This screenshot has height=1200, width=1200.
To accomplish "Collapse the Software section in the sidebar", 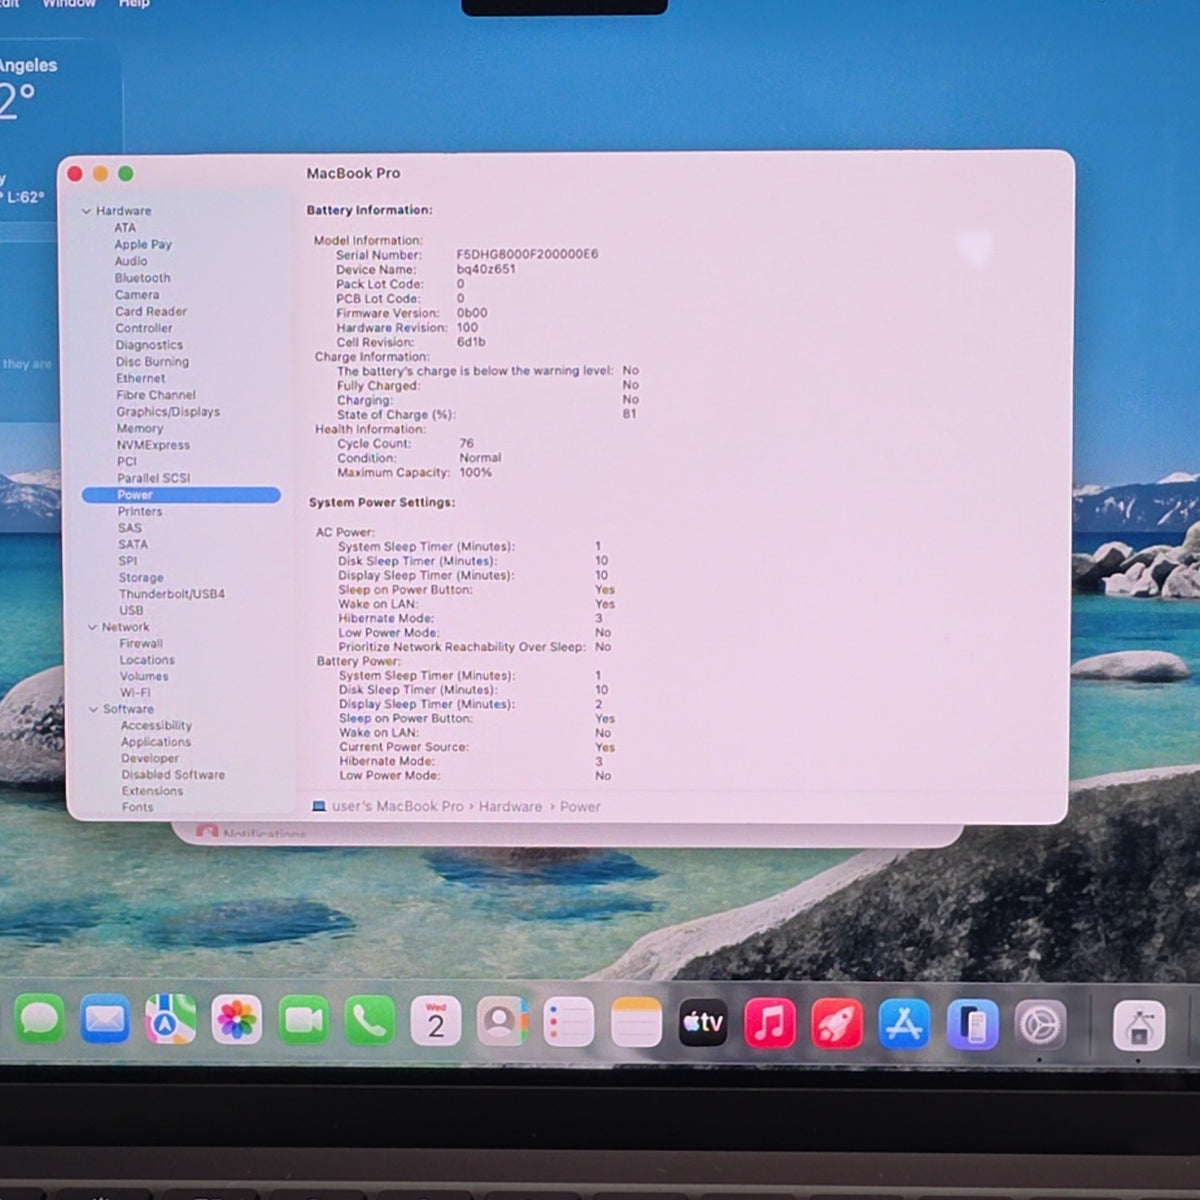I will 93,709.
